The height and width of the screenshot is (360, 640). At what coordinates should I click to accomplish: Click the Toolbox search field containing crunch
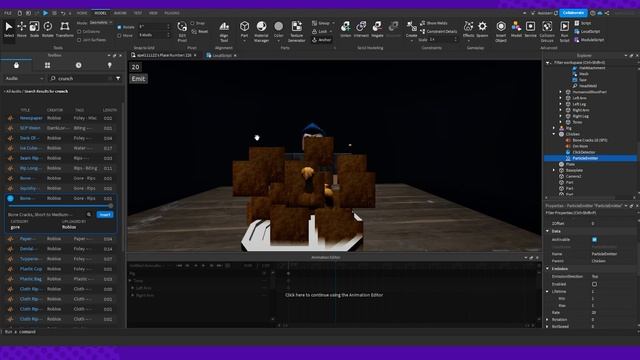81,78
